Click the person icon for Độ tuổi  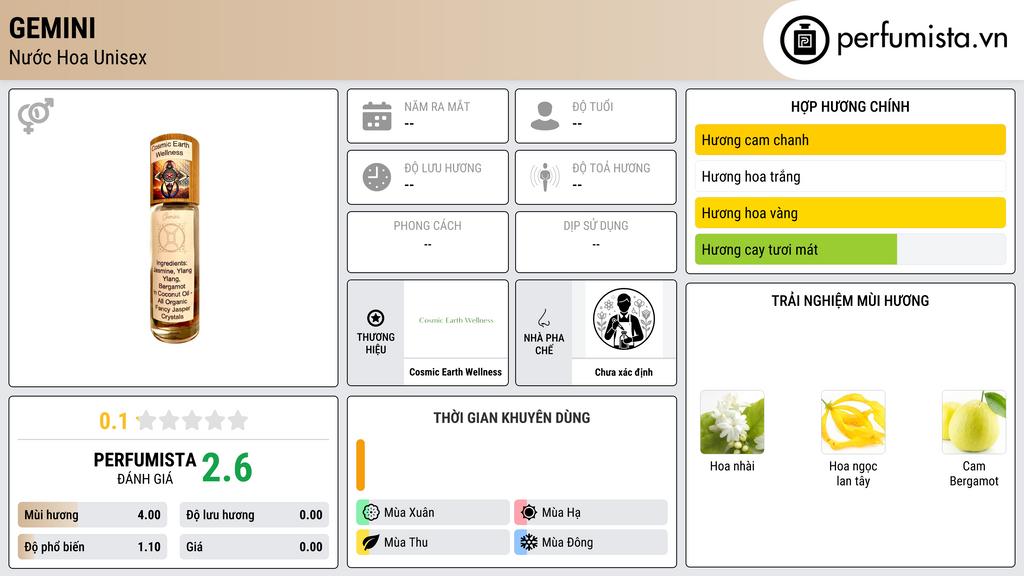pos(545,116)
